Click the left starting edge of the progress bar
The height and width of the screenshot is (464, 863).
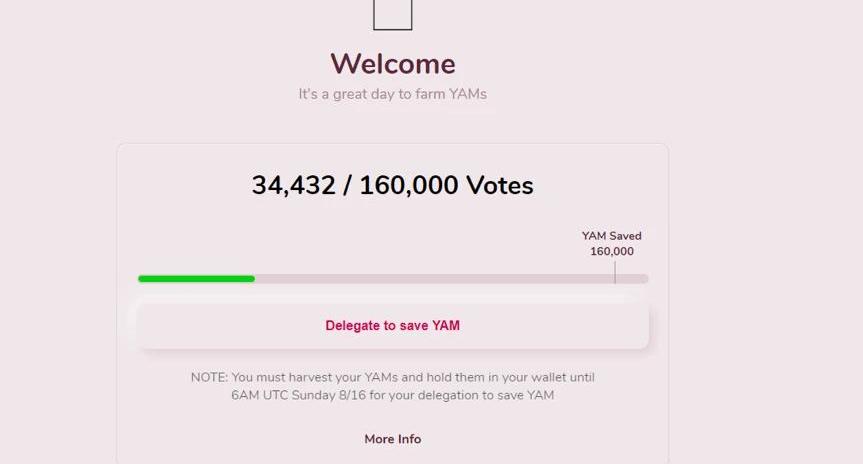pyautogui.click(x=141, y=278)
